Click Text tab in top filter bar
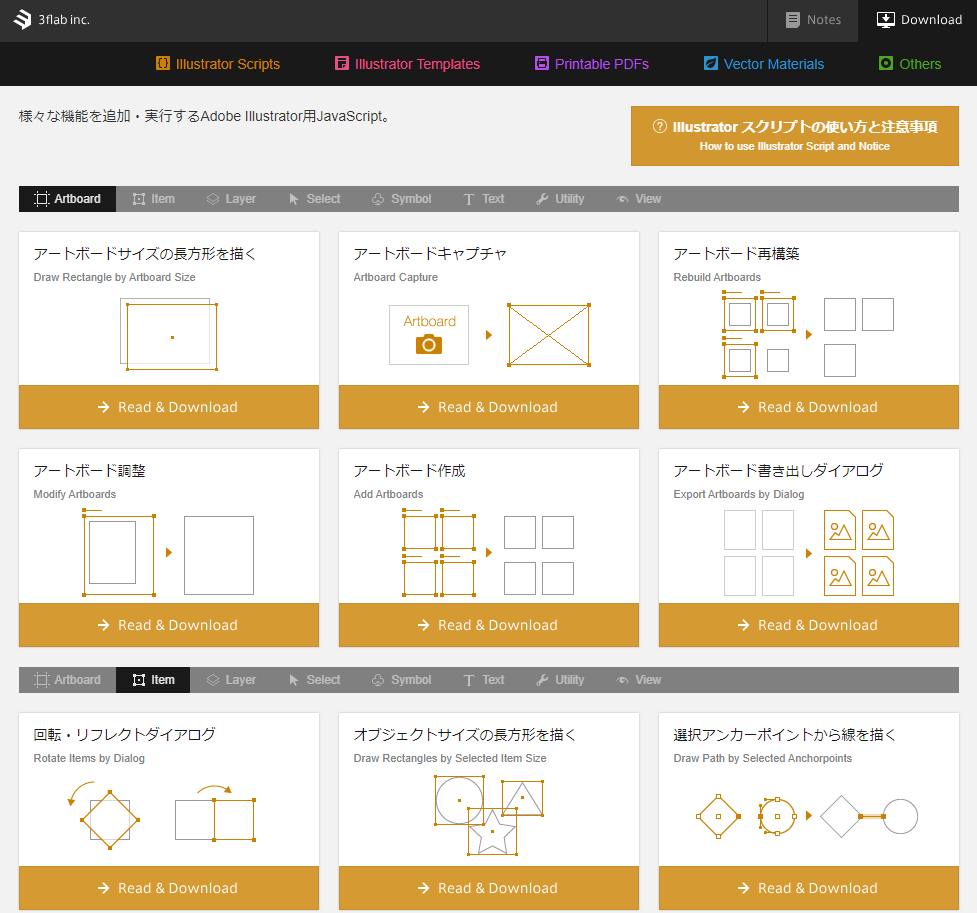The height and width of the screenshot is (913, 977). click(483, 199)
